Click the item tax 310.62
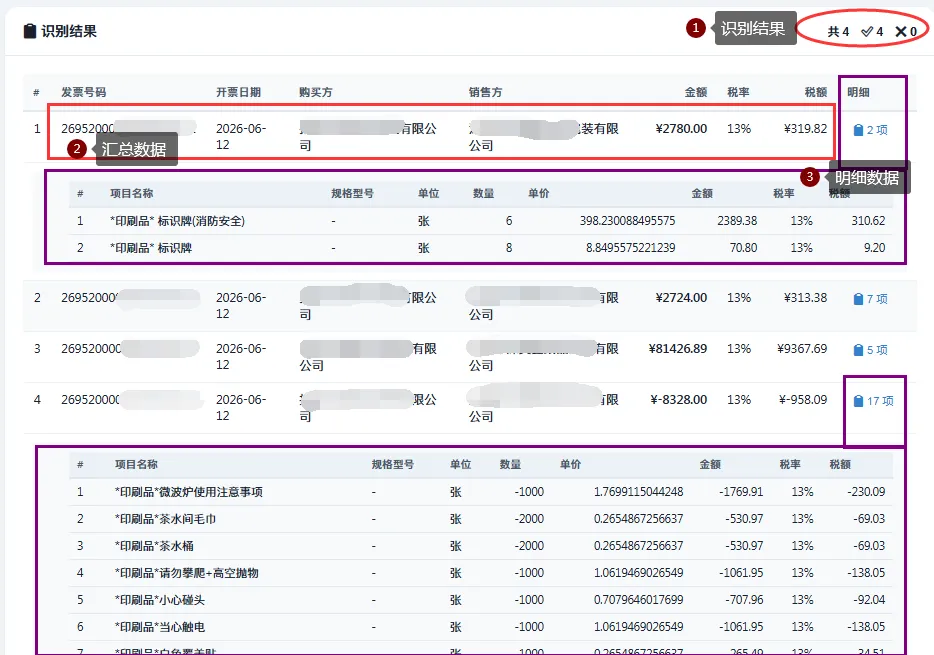The height and width of the screenshot is (655, 934). (868, 221)
